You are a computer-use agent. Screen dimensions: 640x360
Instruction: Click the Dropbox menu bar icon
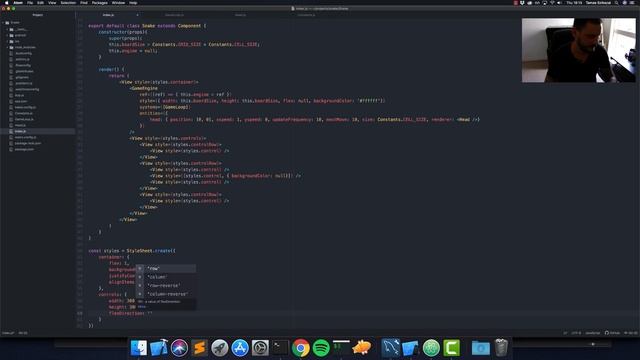coord(522,3)
